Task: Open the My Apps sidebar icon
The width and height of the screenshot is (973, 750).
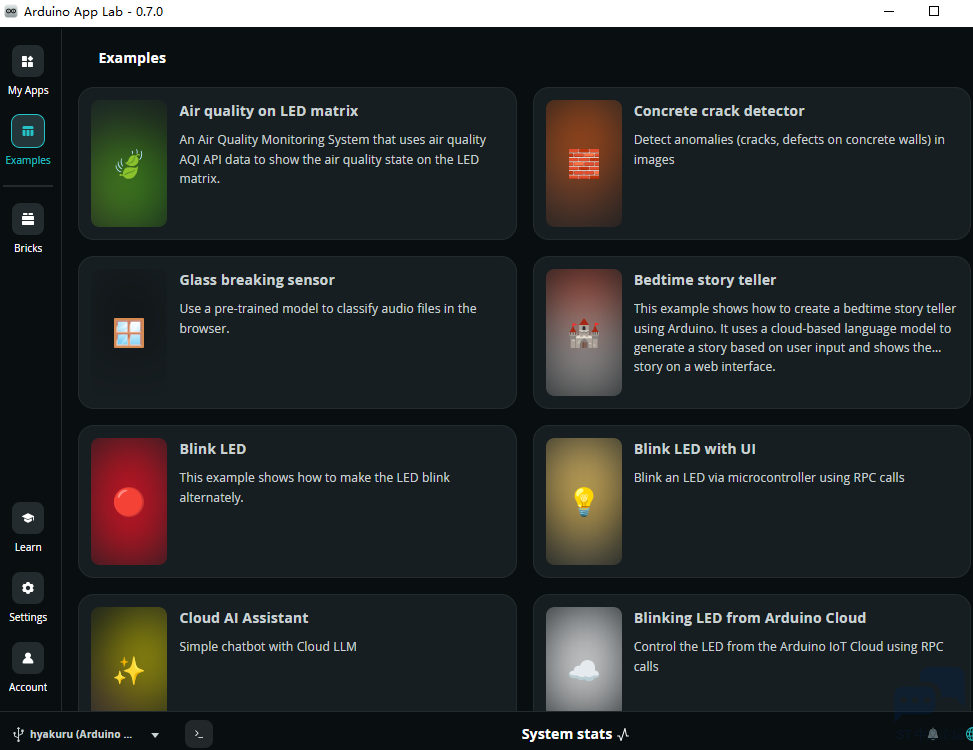Action: click(x=28, y=61)
